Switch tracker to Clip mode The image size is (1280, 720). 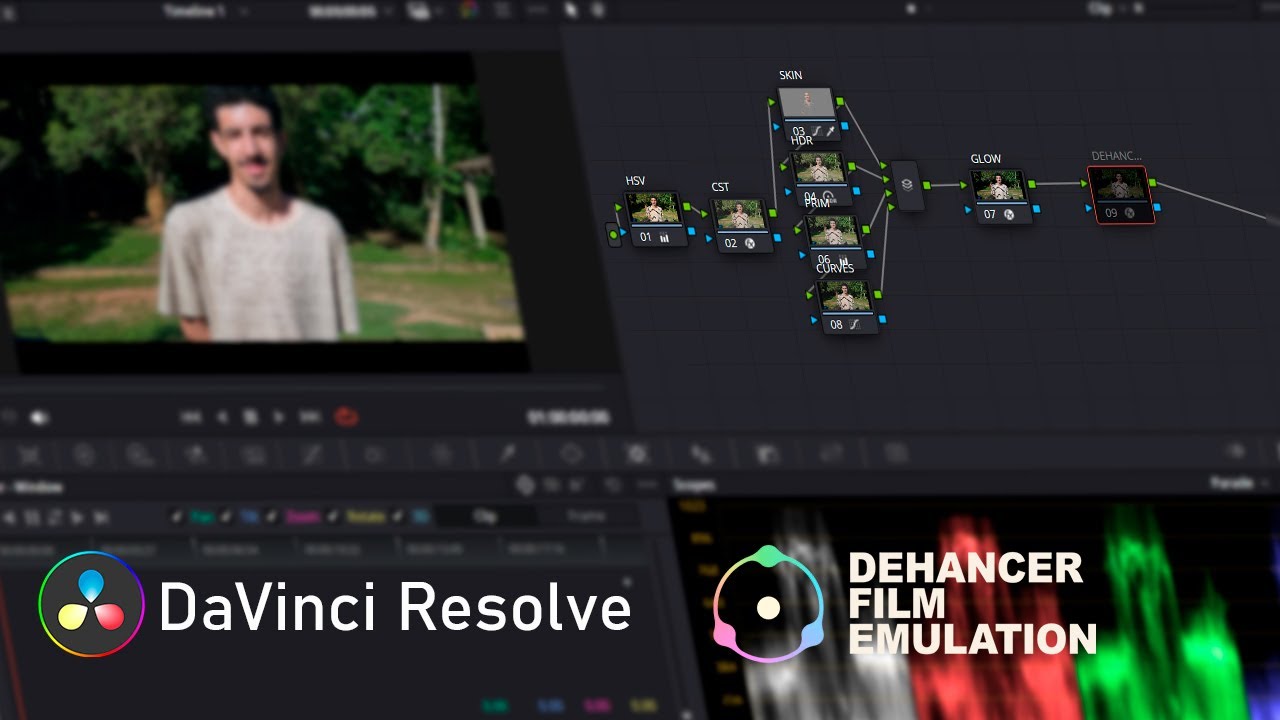[x=485, y=517]
